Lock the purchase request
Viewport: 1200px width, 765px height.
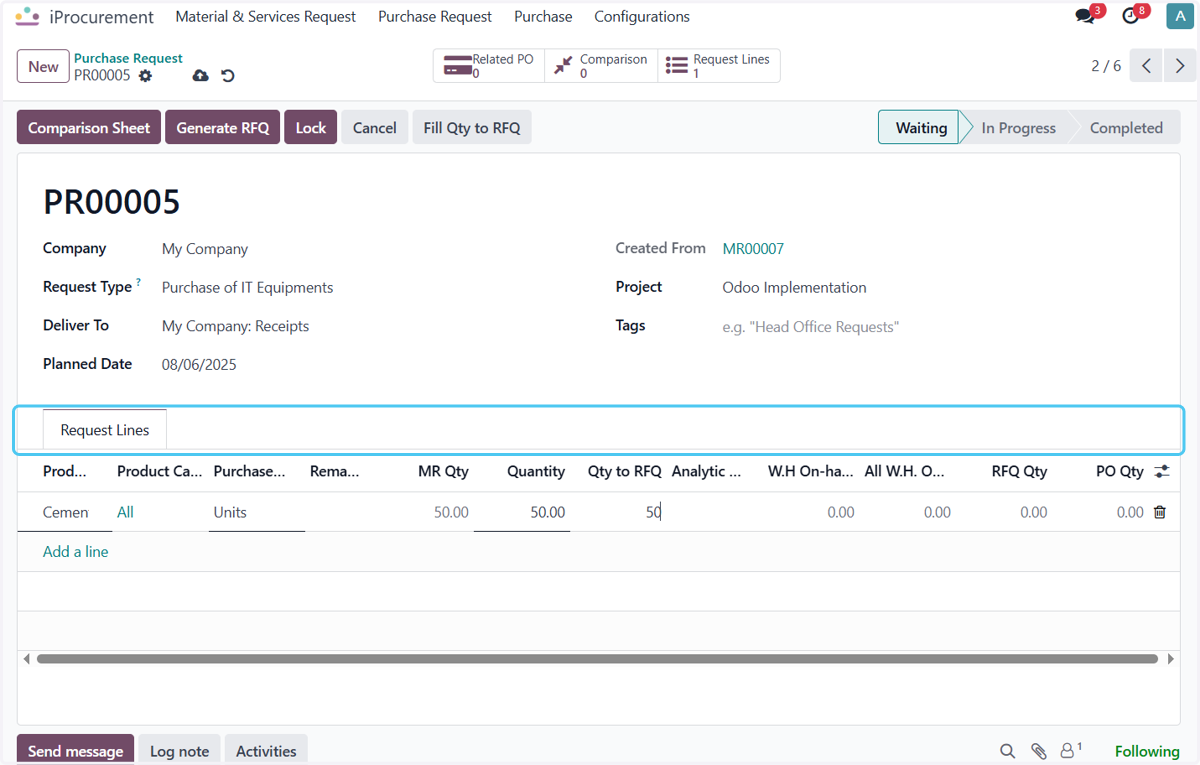tap(311, 128)
